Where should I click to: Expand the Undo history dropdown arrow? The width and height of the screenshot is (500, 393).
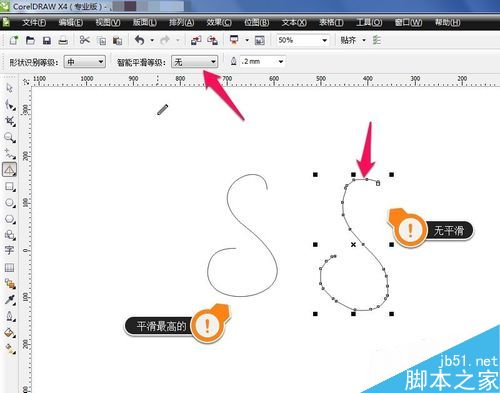[x=152, y=41]
